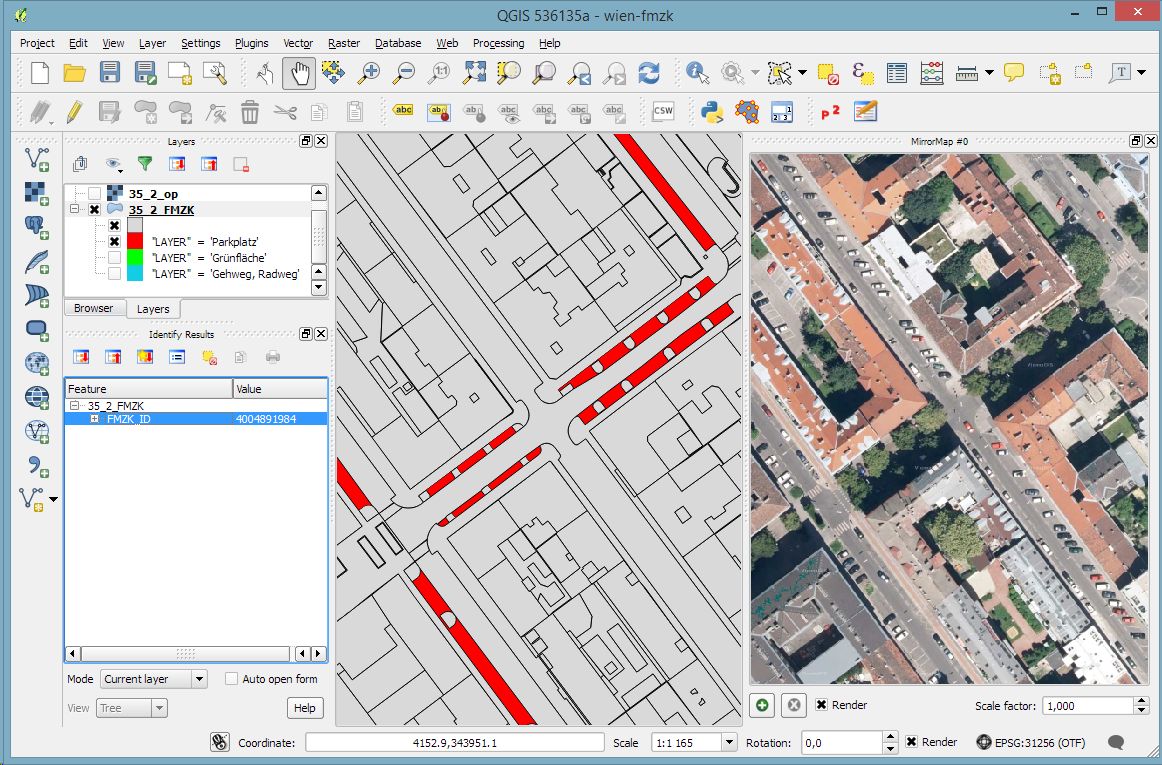Open the attribute table icon
Screen dimensions: 1162x765
pos(897,73)
